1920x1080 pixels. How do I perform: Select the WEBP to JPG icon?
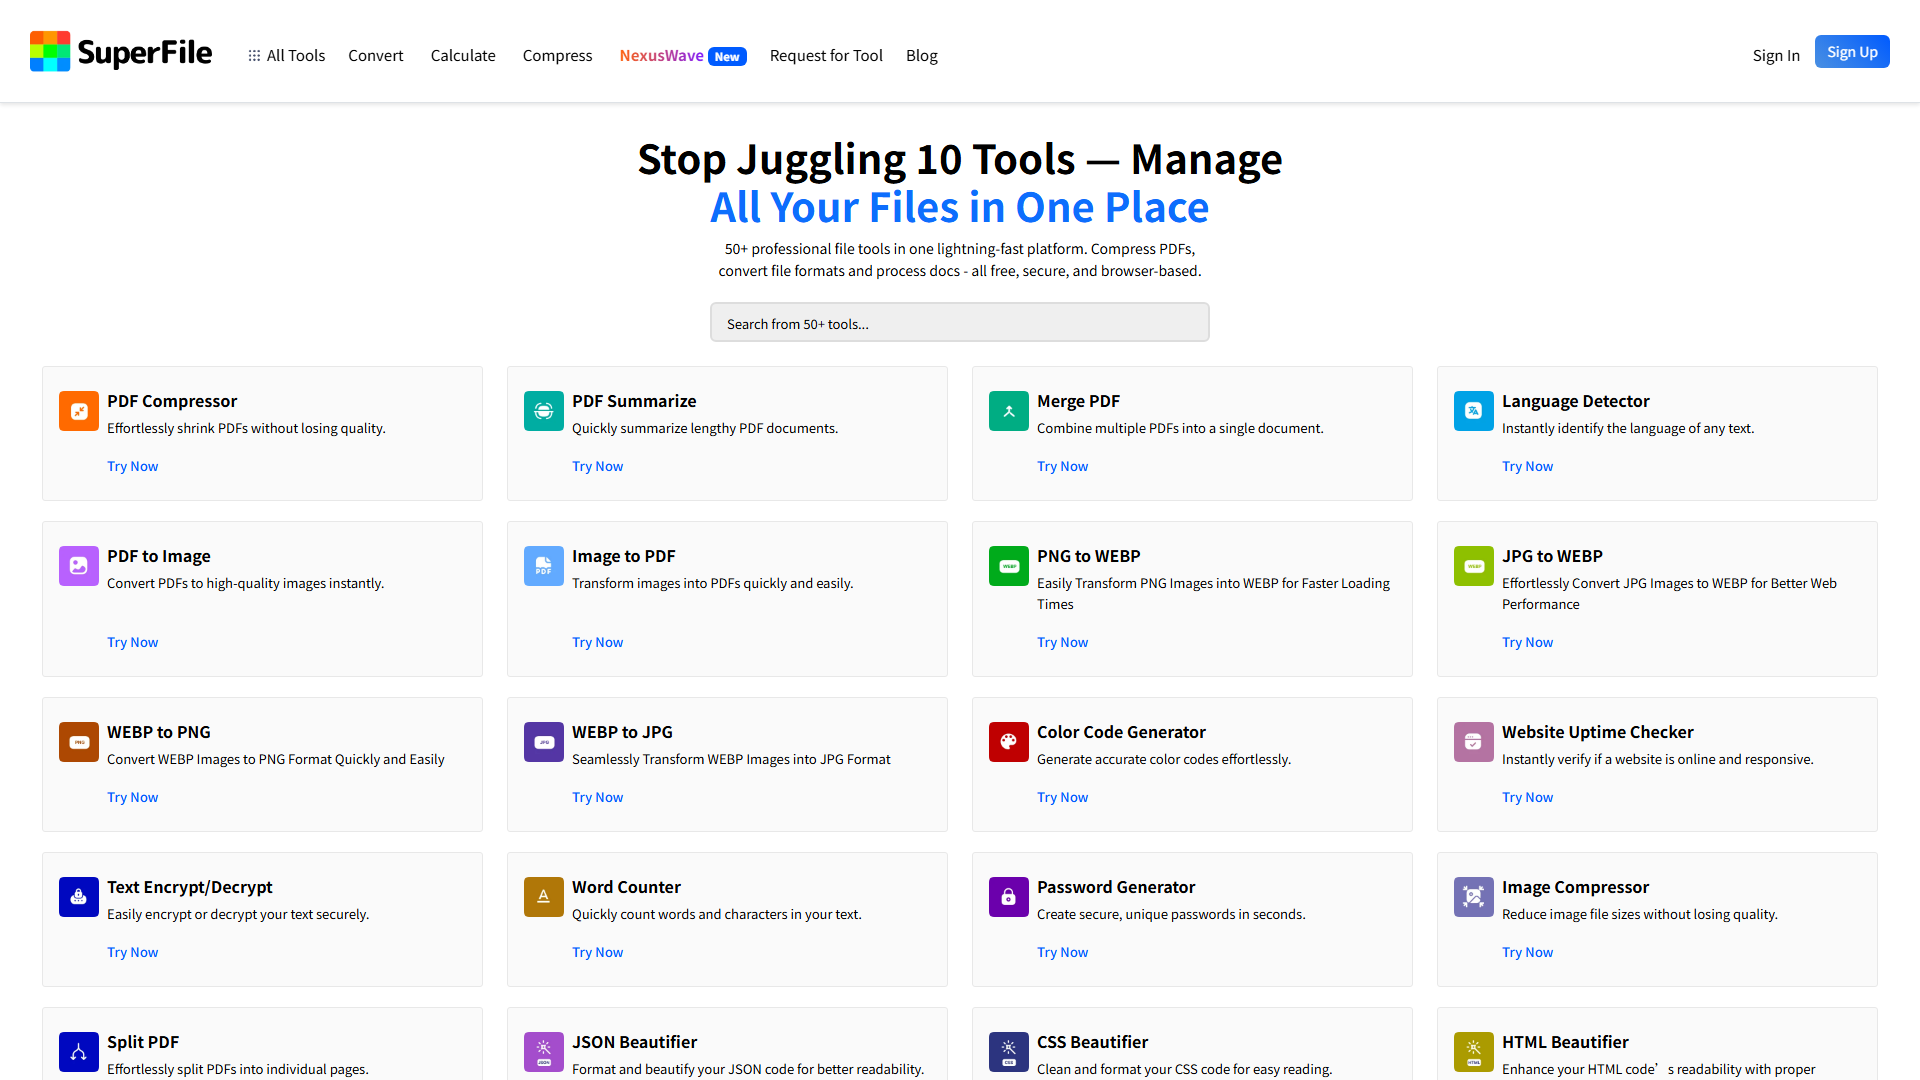543,742
